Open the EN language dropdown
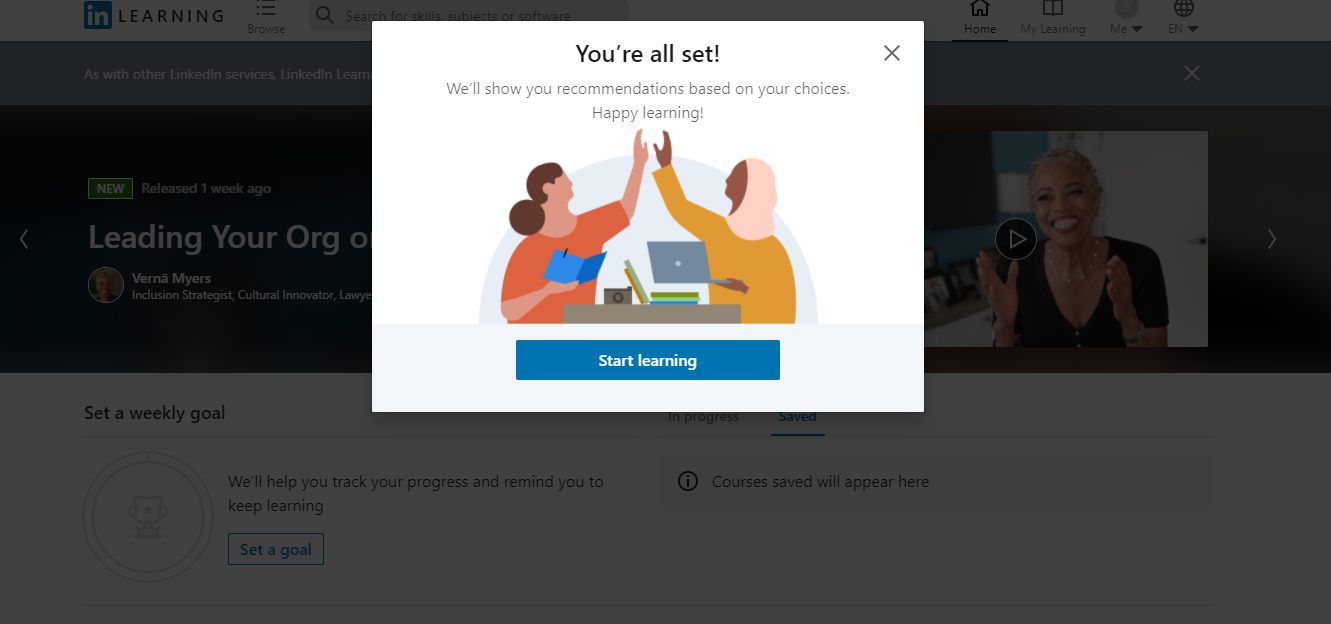This screenshot has width=1331, height=624. (x=1183, y=17)
